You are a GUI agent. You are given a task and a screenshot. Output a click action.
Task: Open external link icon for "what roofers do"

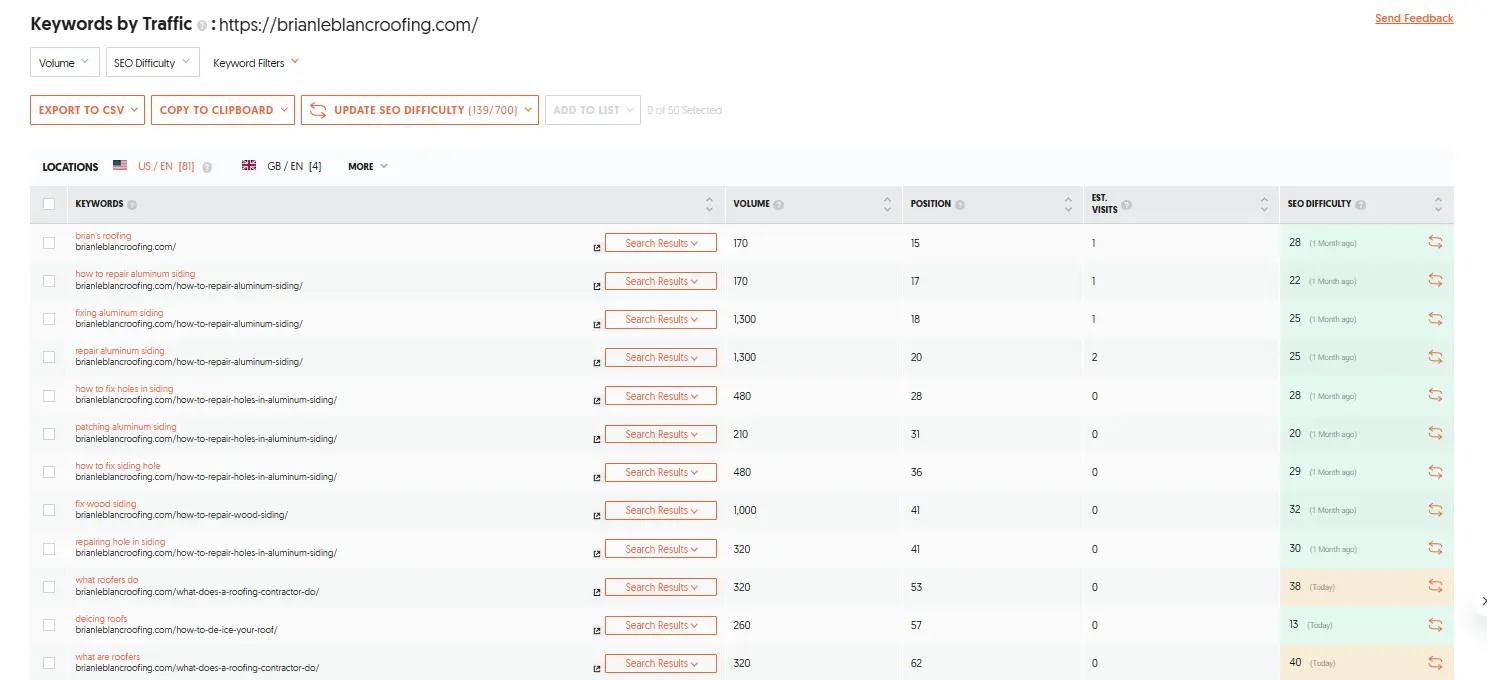click(x=597, y=592)
